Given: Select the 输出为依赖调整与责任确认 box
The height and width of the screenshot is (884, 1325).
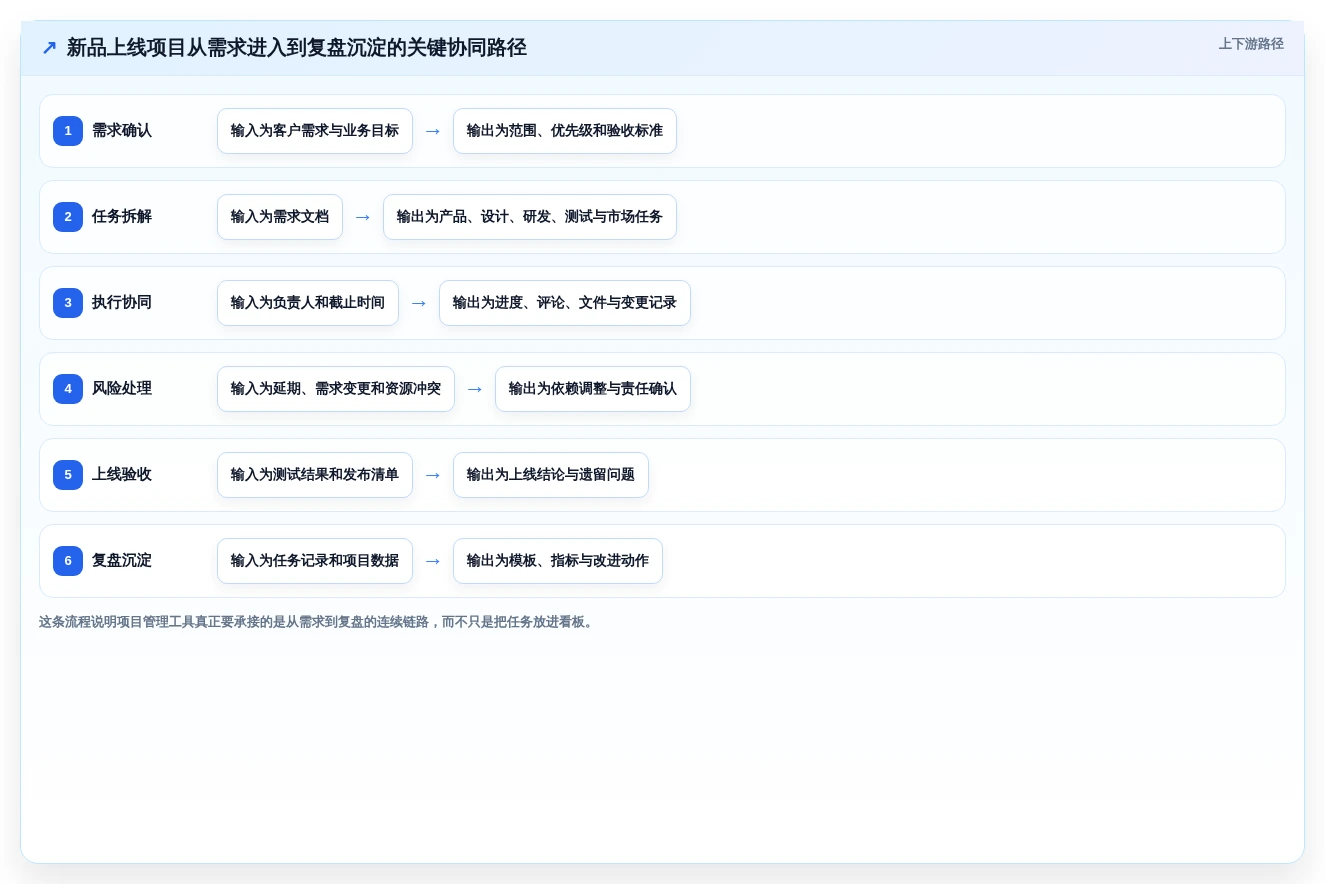Looking at the screenshot, I should tap(593, 389).
